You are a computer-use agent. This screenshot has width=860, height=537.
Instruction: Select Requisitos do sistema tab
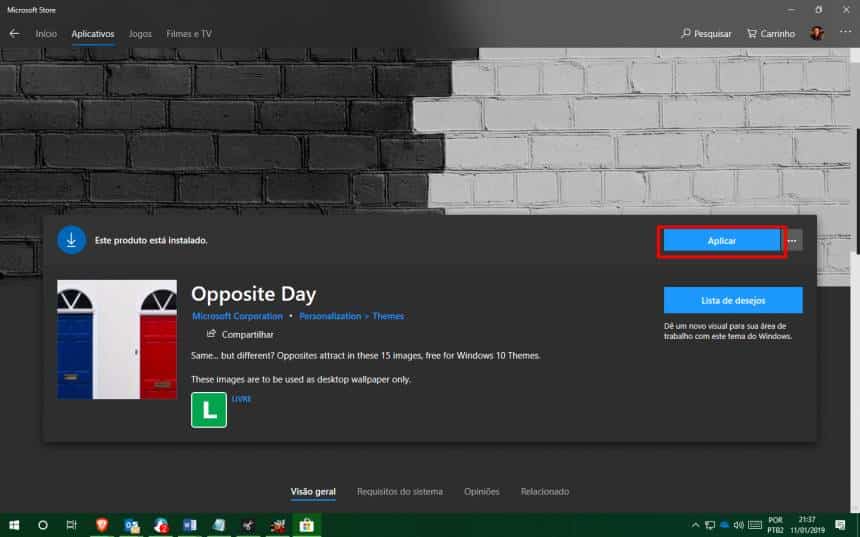coord(400,491)
